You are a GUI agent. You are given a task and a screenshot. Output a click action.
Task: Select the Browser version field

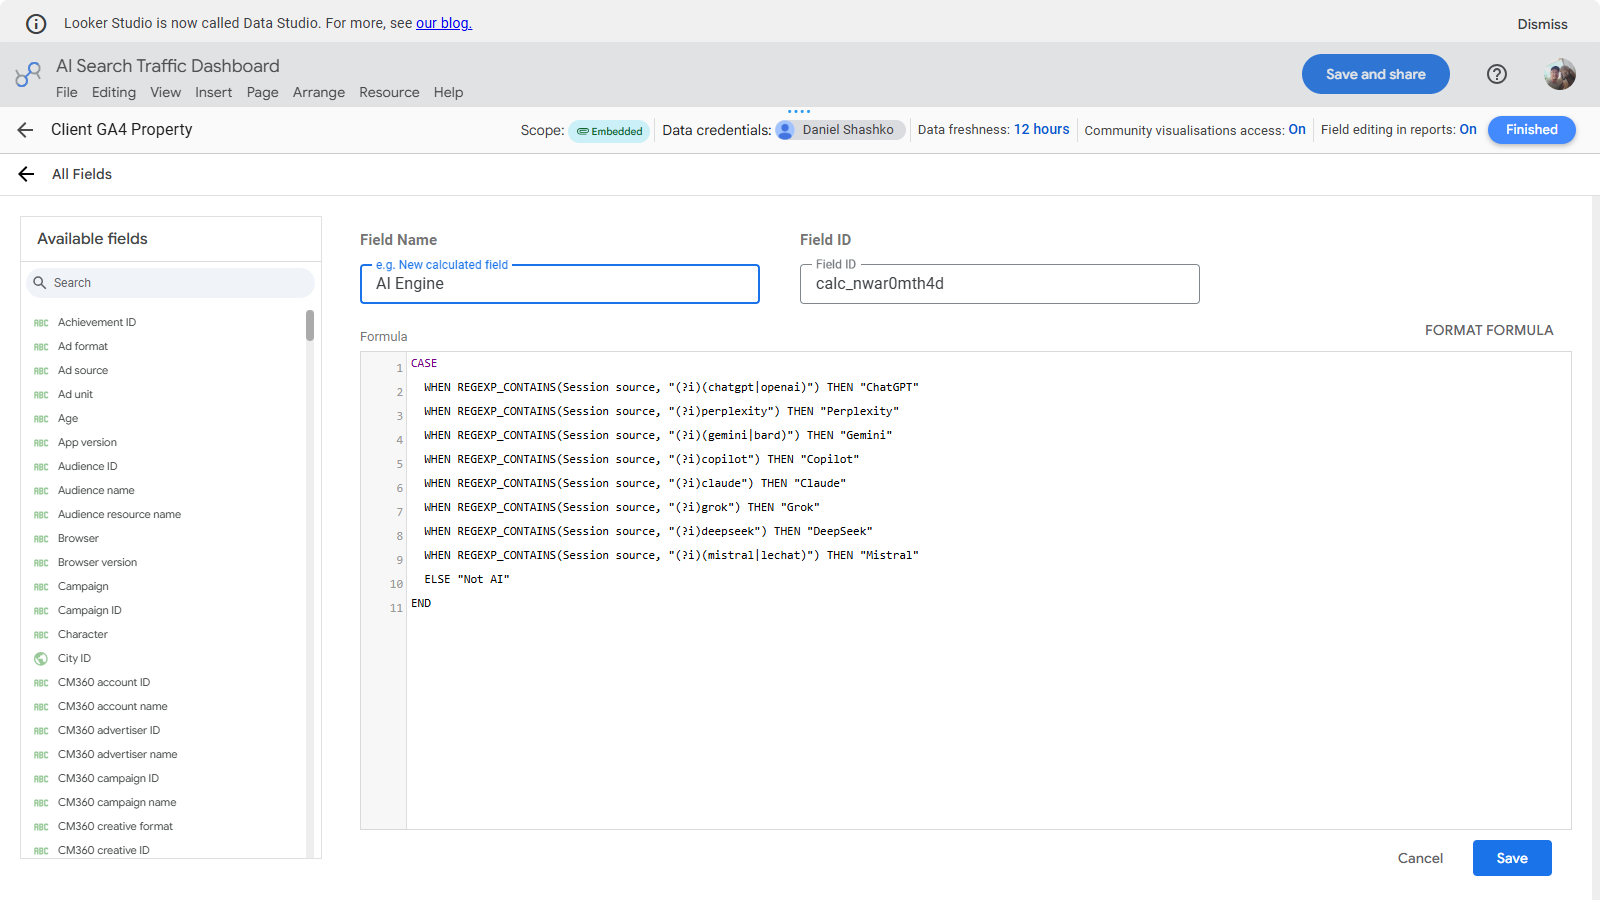point(97,563)
